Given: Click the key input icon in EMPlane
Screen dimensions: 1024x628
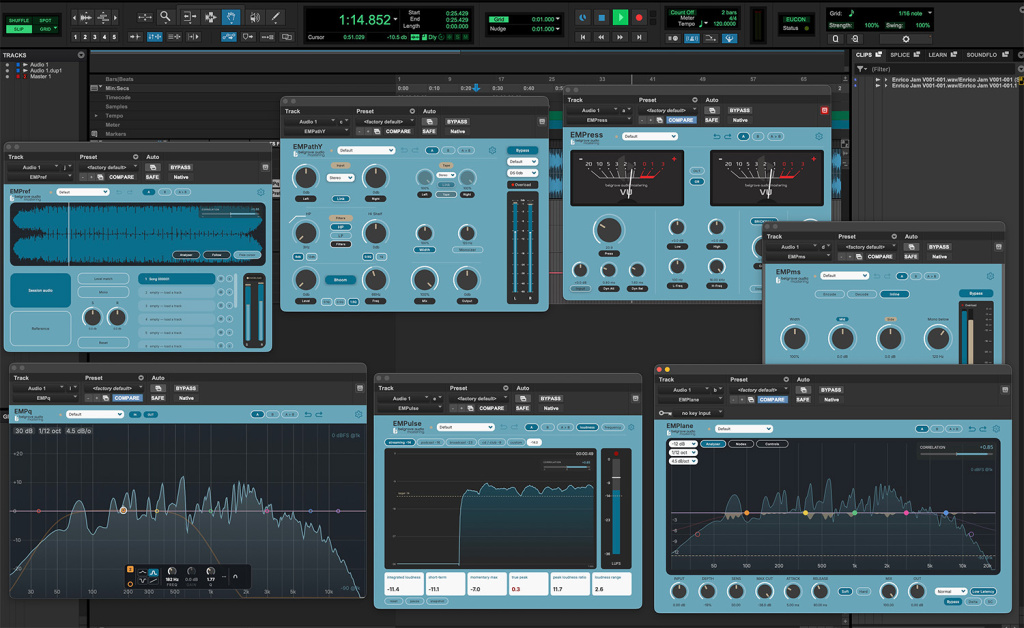Looking at the screenshot, I should pos(665,413).
